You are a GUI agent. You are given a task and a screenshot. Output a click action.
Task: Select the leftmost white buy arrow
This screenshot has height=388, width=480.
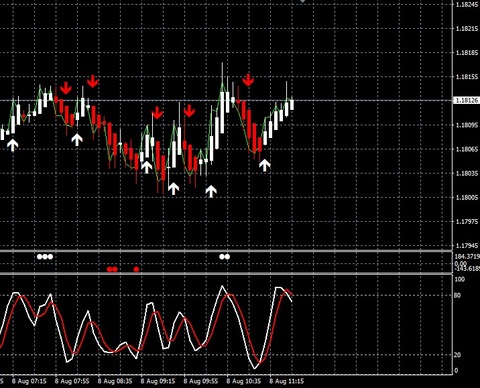click(x=12, y=145)
